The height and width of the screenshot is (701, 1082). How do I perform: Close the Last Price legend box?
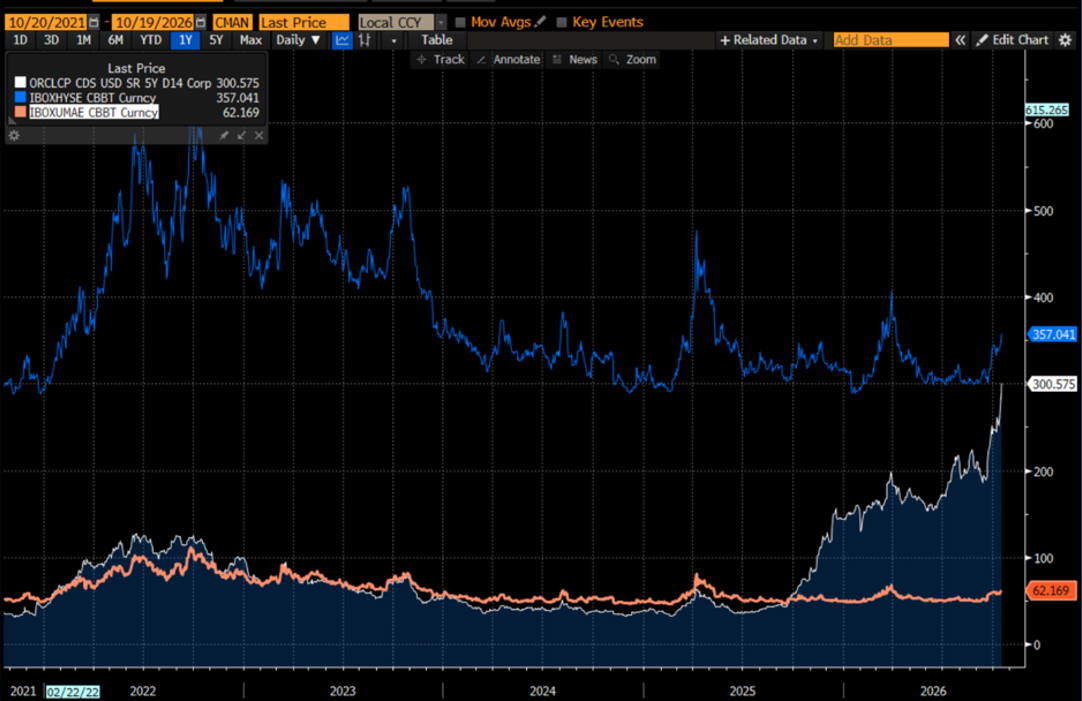pyautogui.click(x=259, y=135)
